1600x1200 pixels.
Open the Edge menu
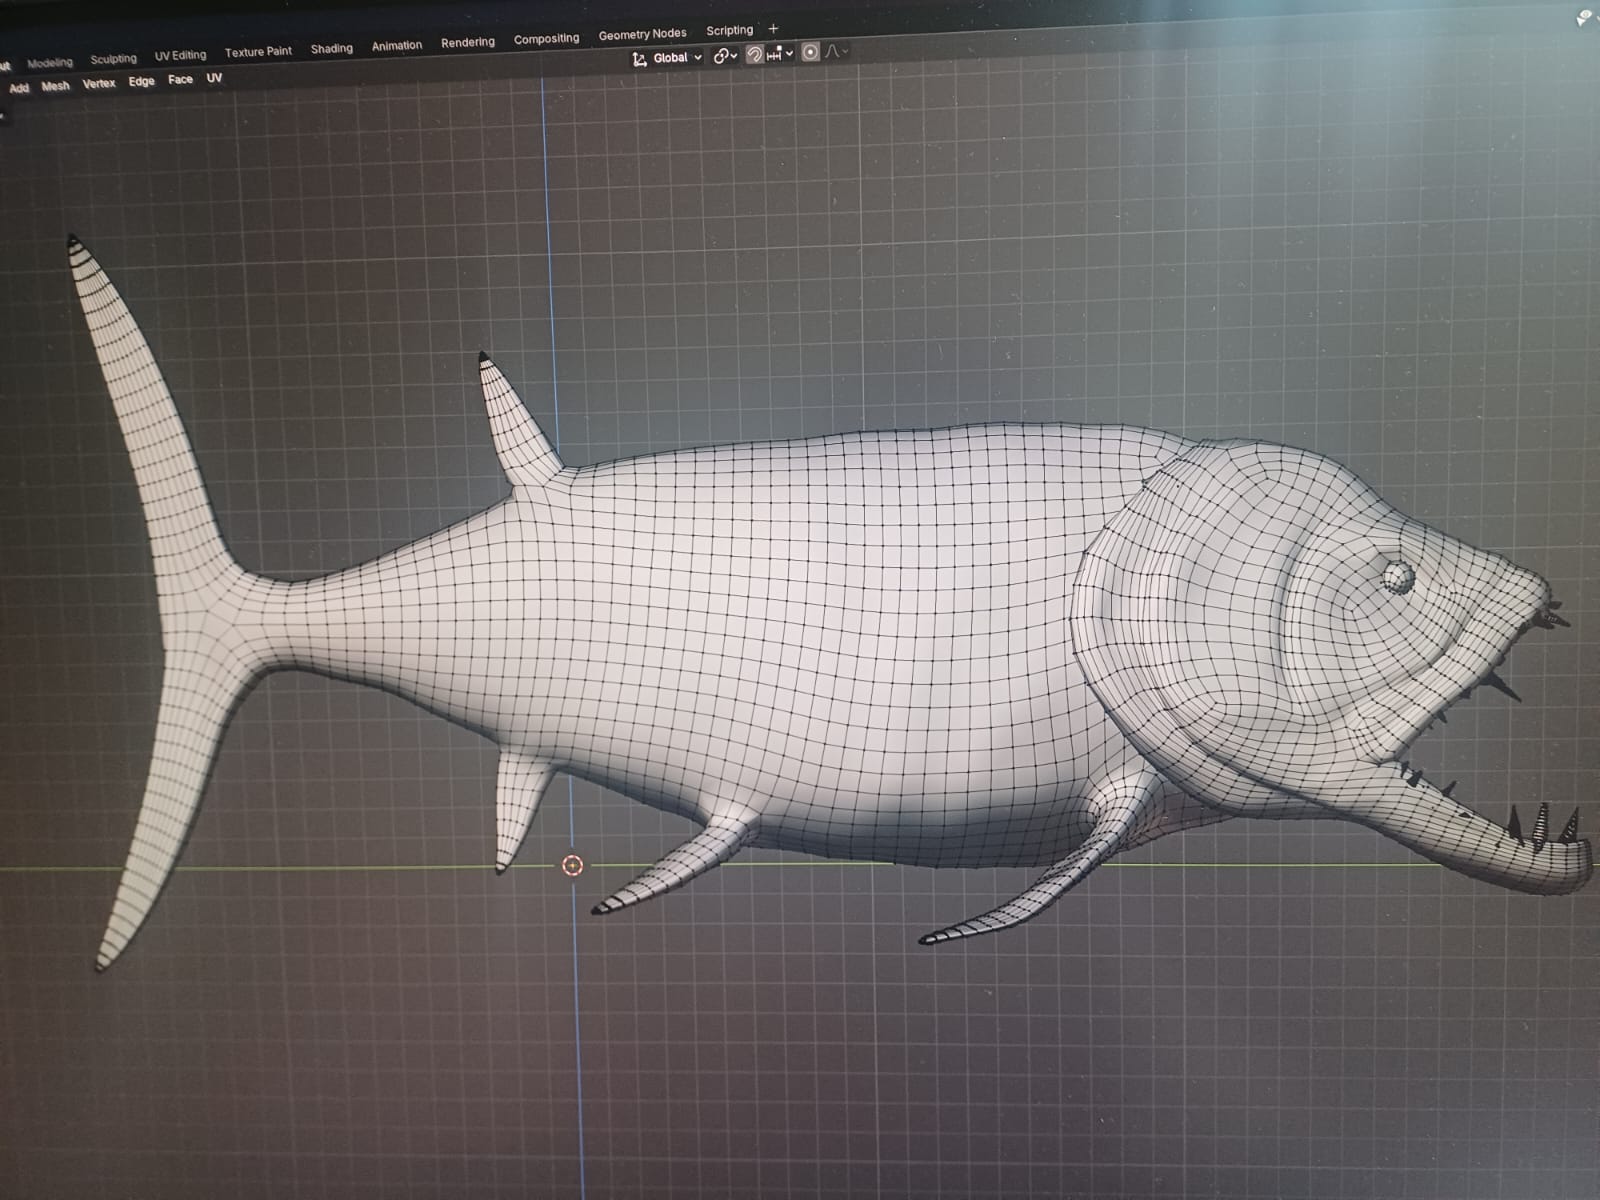pyautogui.click(x=141, y=81)
